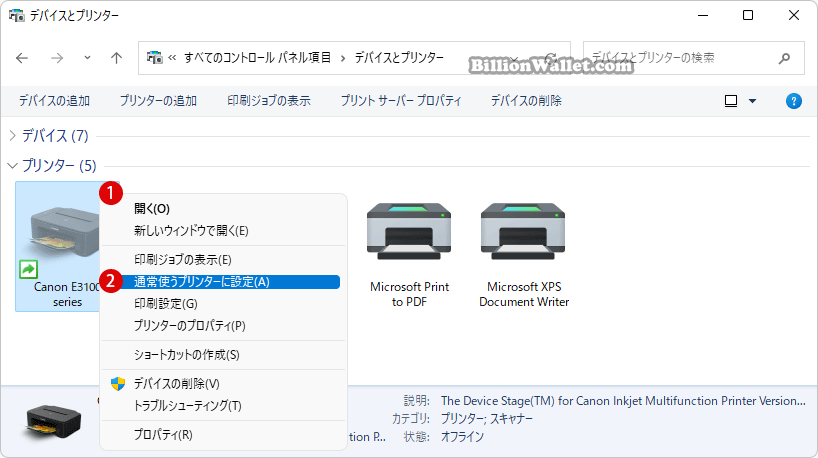Open Help with the blue question icon
Viewport: 818px width, 458px height.
click(x=793, y=101)
